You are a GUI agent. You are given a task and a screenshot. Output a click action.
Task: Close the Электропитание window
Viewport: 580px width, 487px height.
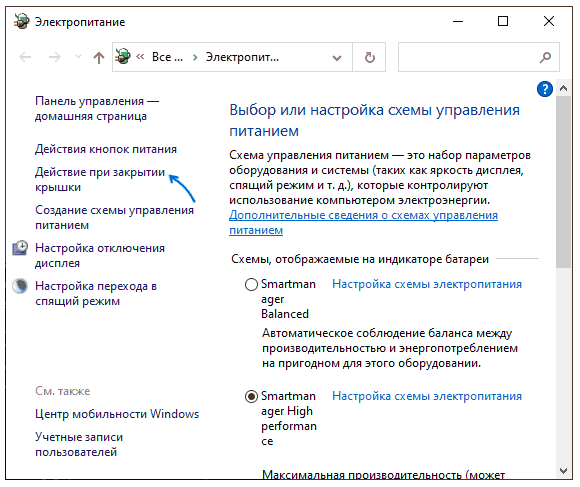tap(549, 21)
